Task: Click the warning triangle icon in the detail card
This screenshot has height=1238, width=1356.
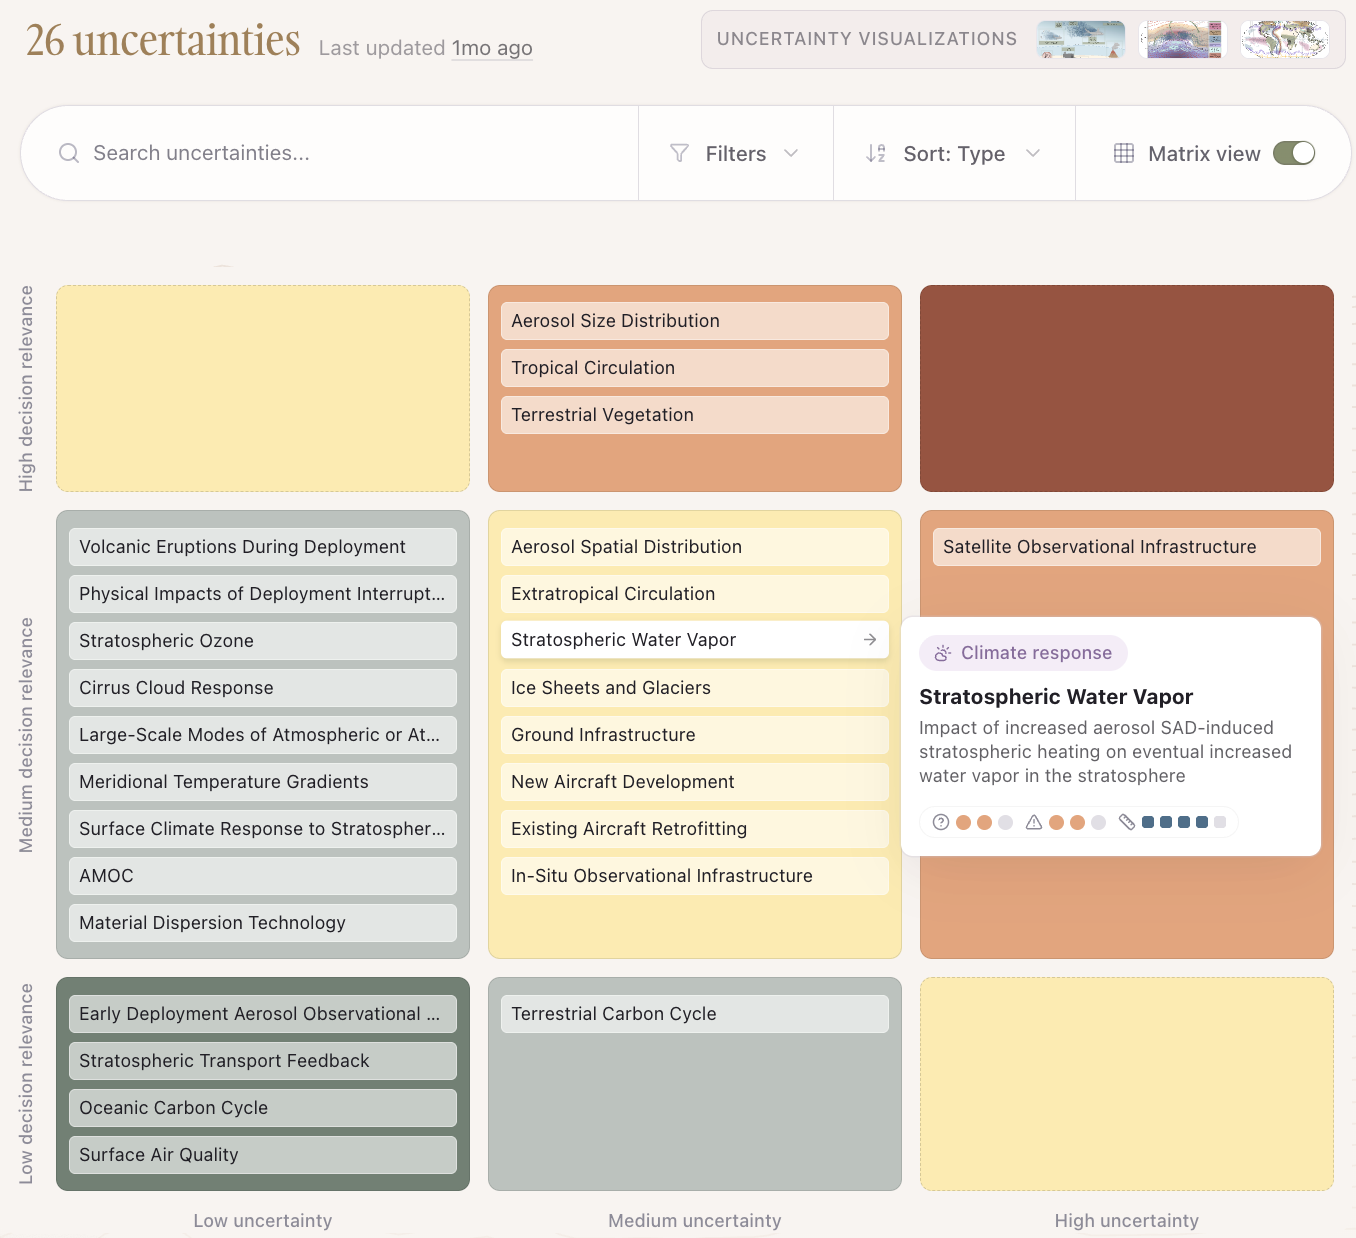Action: [x=1034, y=821]
